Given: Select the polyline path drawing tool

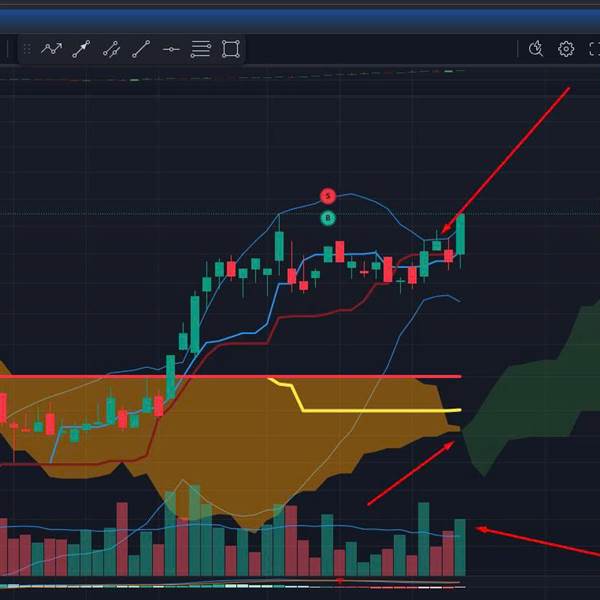Looking at the screenshot, I should pos(52,49).
